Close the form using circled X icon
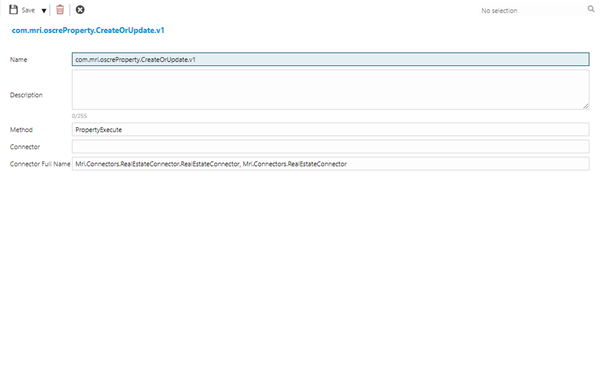This screenshot has width=600, height=372. (80, 10)
